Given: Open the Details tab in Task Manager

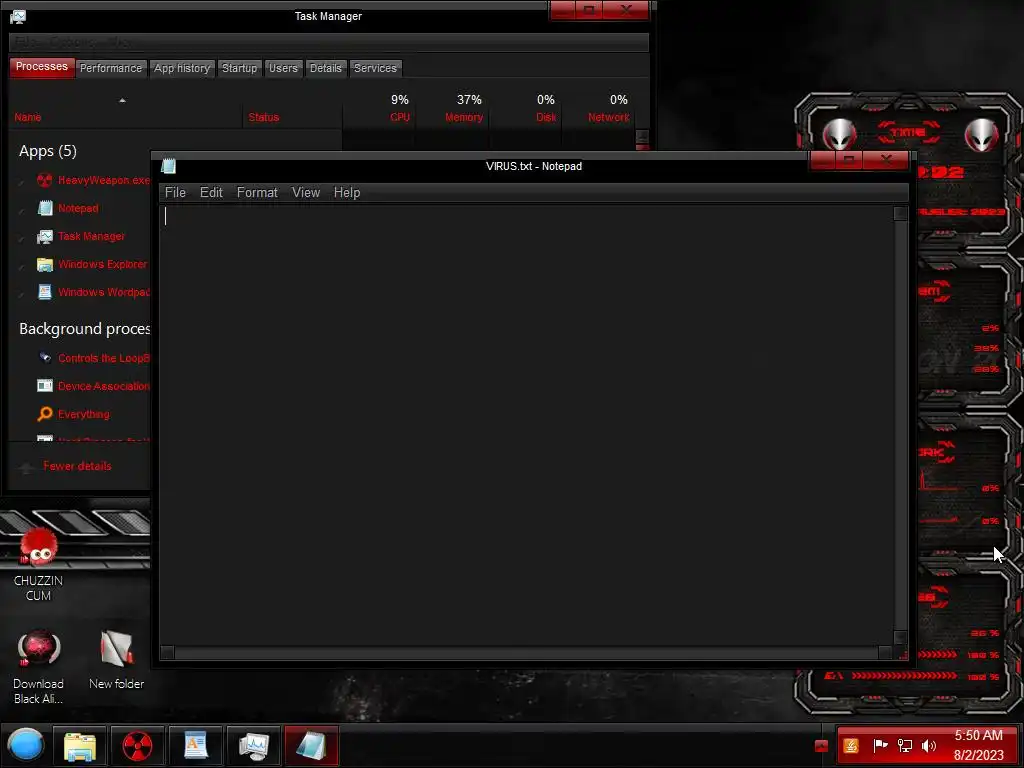Looking at the screenshot, I should (x=326, y=68).
